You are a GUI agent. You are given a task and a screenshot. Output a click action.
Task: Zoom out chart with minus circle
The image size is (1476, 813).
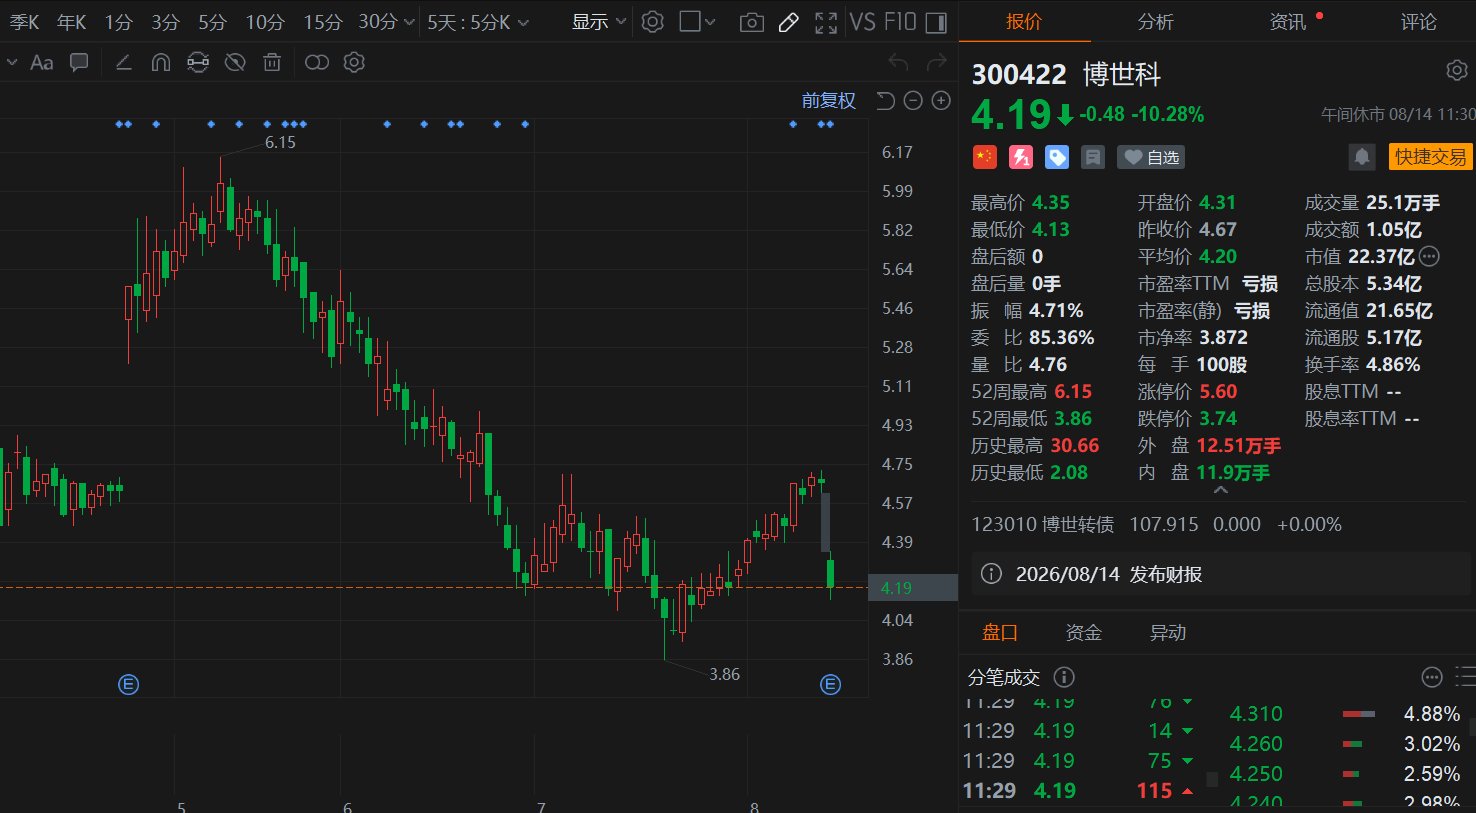click(x=913, y=100)
